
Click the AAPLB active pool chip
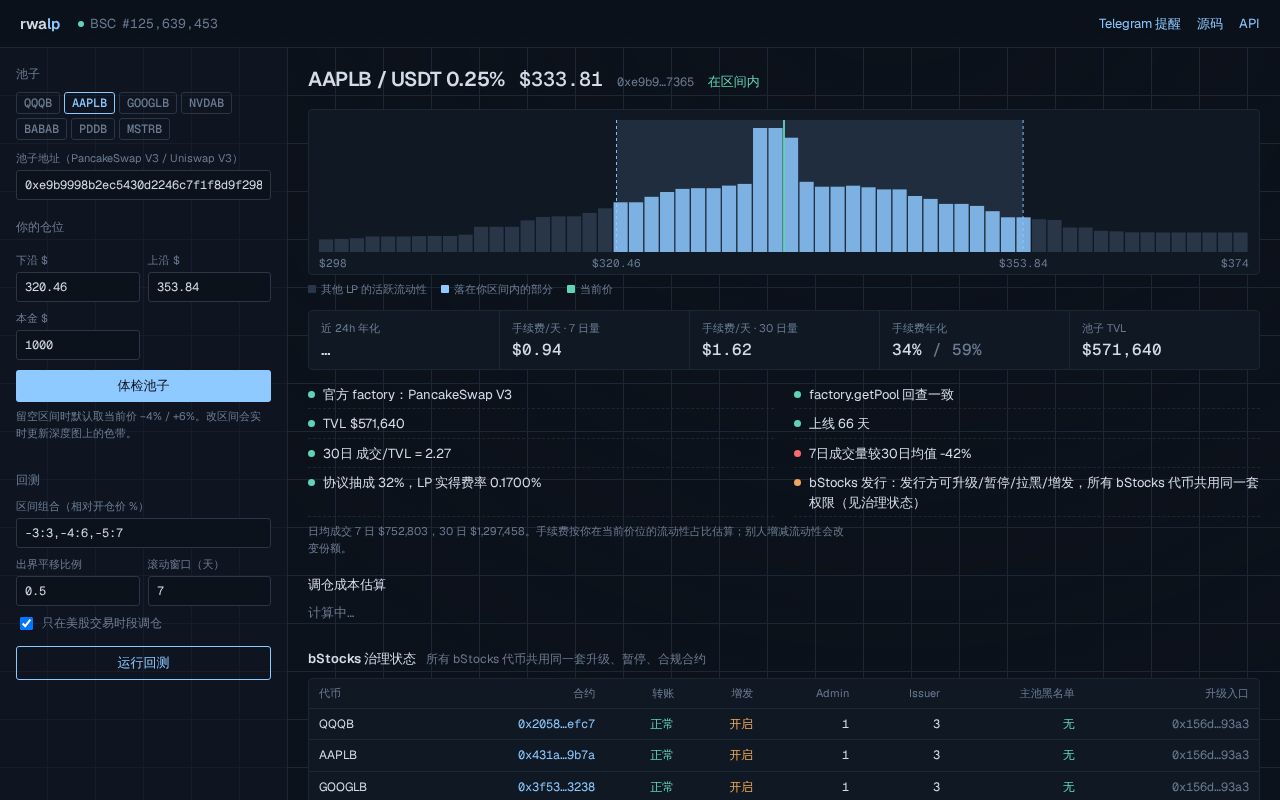pyautogui.click(x=89, y=103)
